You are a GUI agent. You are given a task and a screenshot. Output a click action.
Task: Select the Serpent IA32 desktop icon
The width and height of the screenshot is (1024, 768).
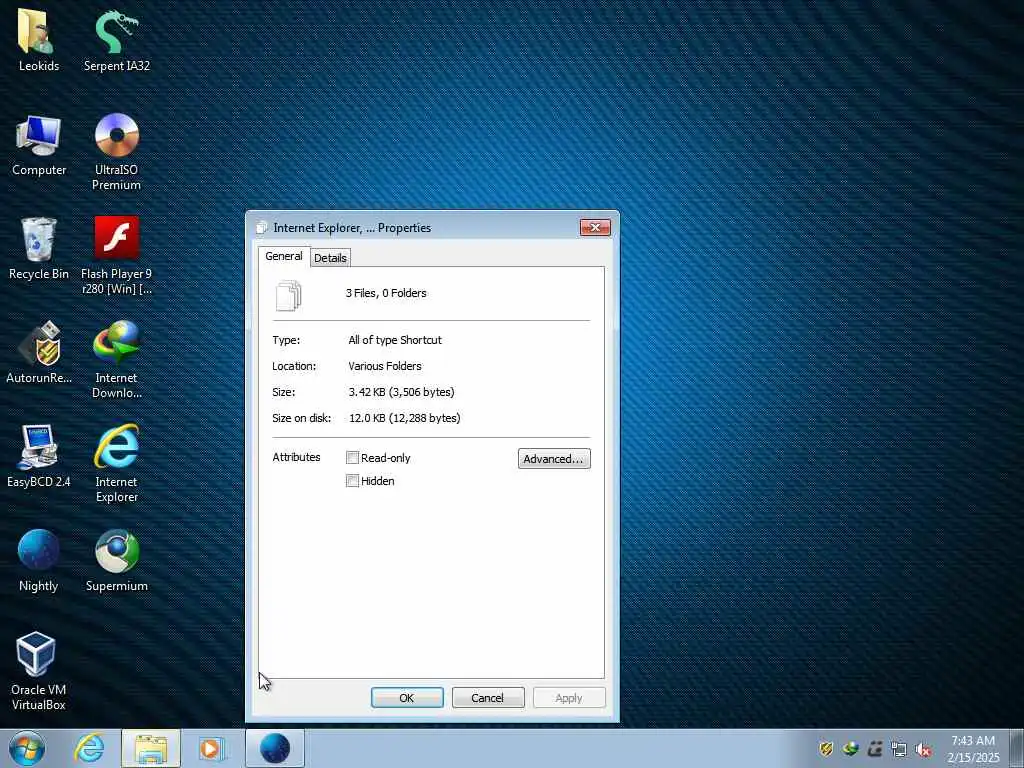116,40
